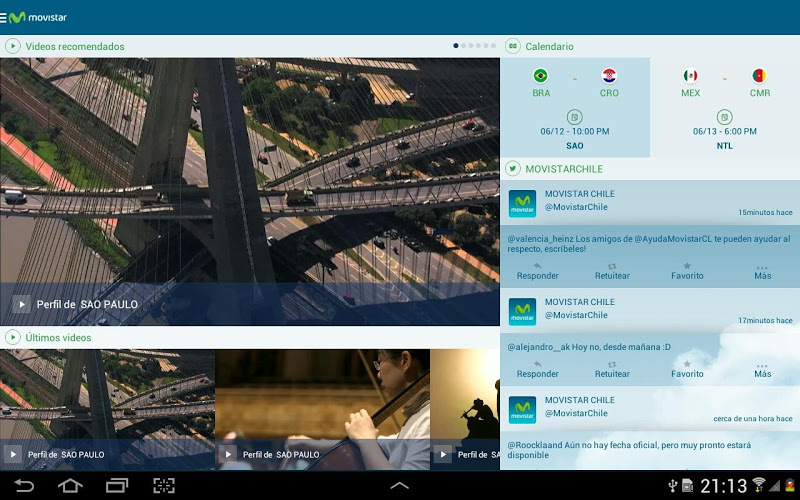Select the MEX - CMR match card venue NTL
800x500 pixels.
[x=724, y=146]
